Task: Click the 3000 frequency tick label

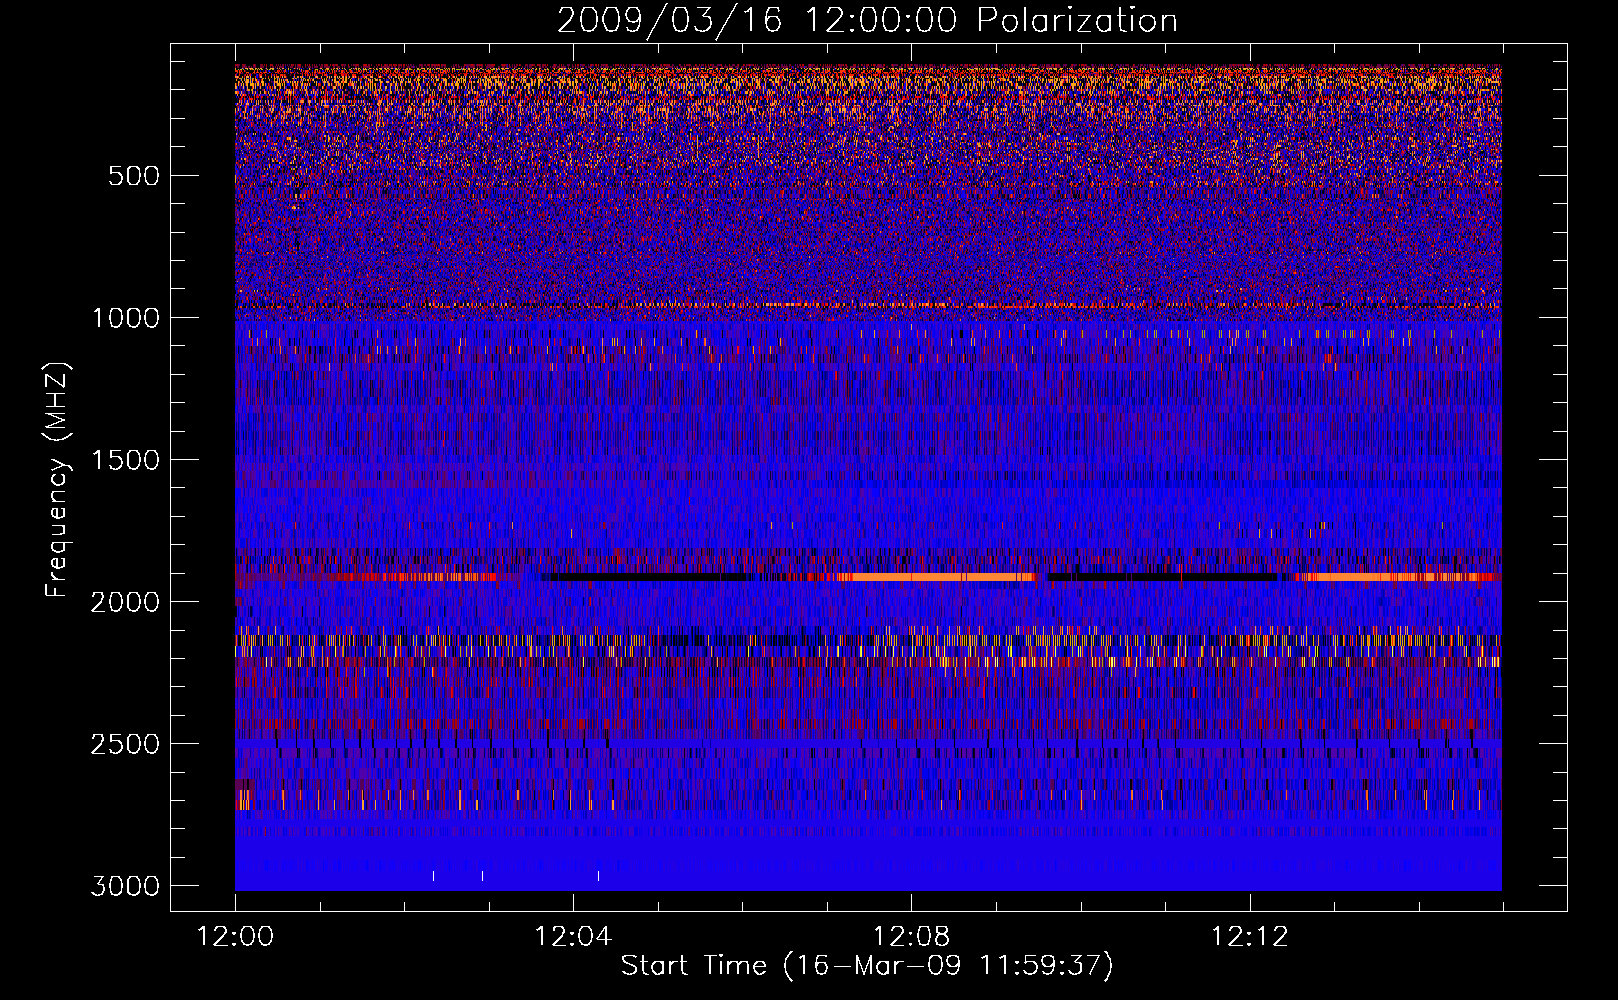Action: 125,886
